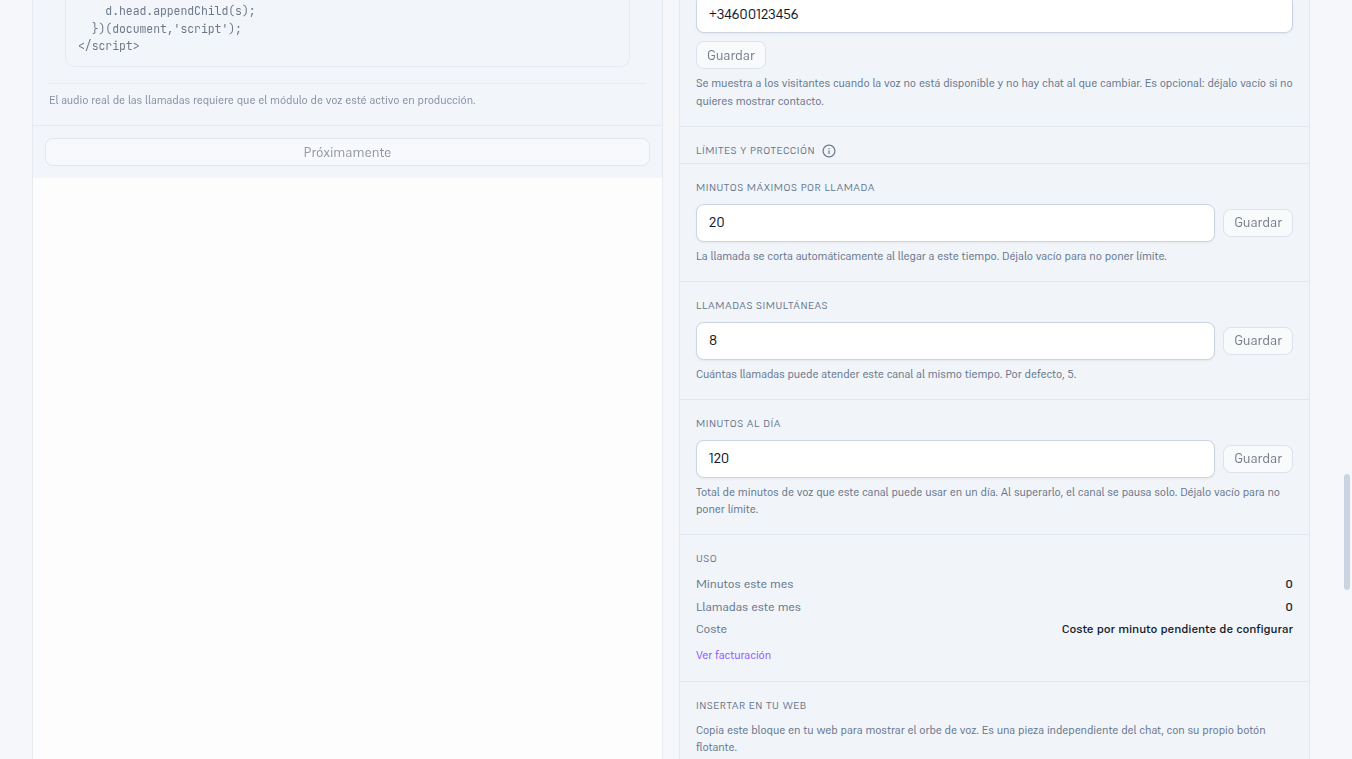
Task: Open the Ver facturación link
Action: click(733, 655)
